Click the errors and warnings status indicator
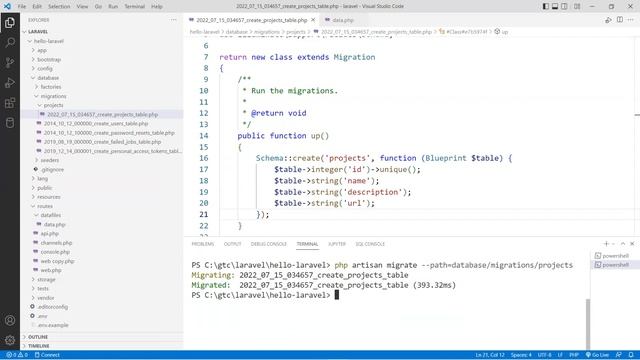The image size is (640, 360). point(17,355)
